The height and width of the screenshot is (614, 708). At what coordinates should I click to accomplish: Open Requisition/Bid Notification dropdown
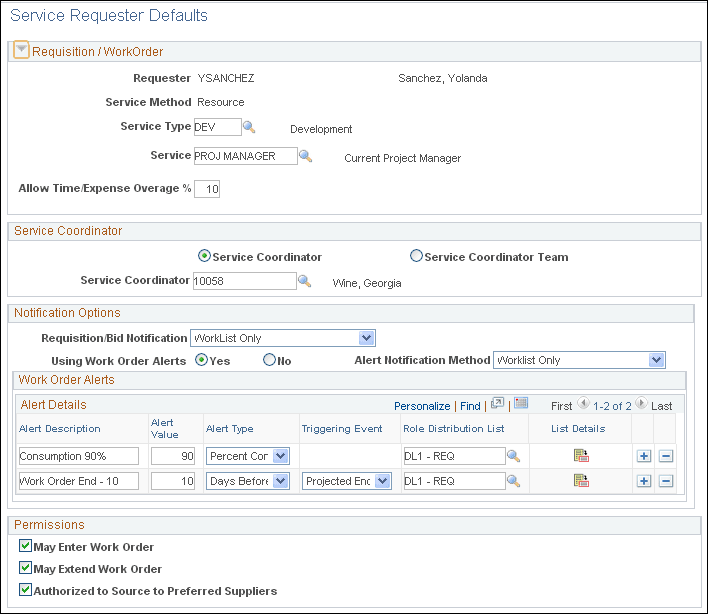(283, 338)
